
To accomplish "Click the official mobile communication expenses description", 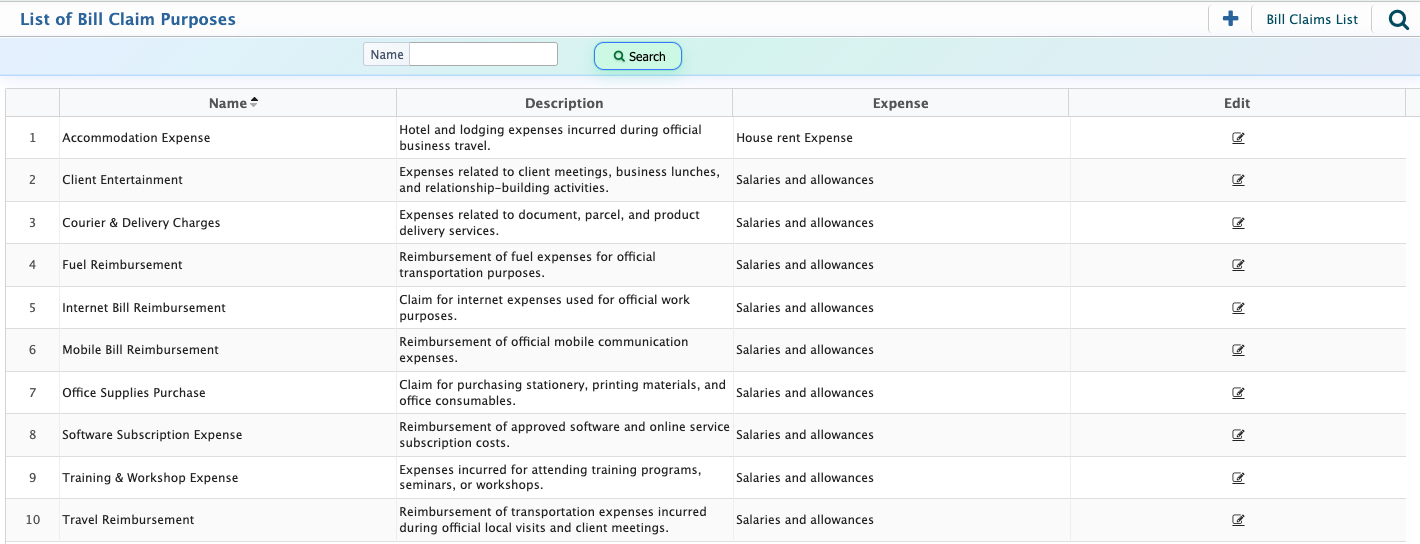I will (564, 350).
